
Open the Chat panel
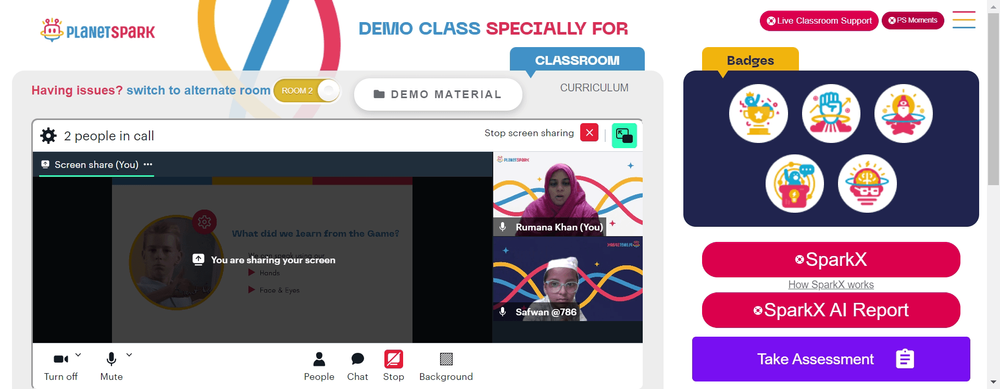pyautogui.click(x=358, y=367)
